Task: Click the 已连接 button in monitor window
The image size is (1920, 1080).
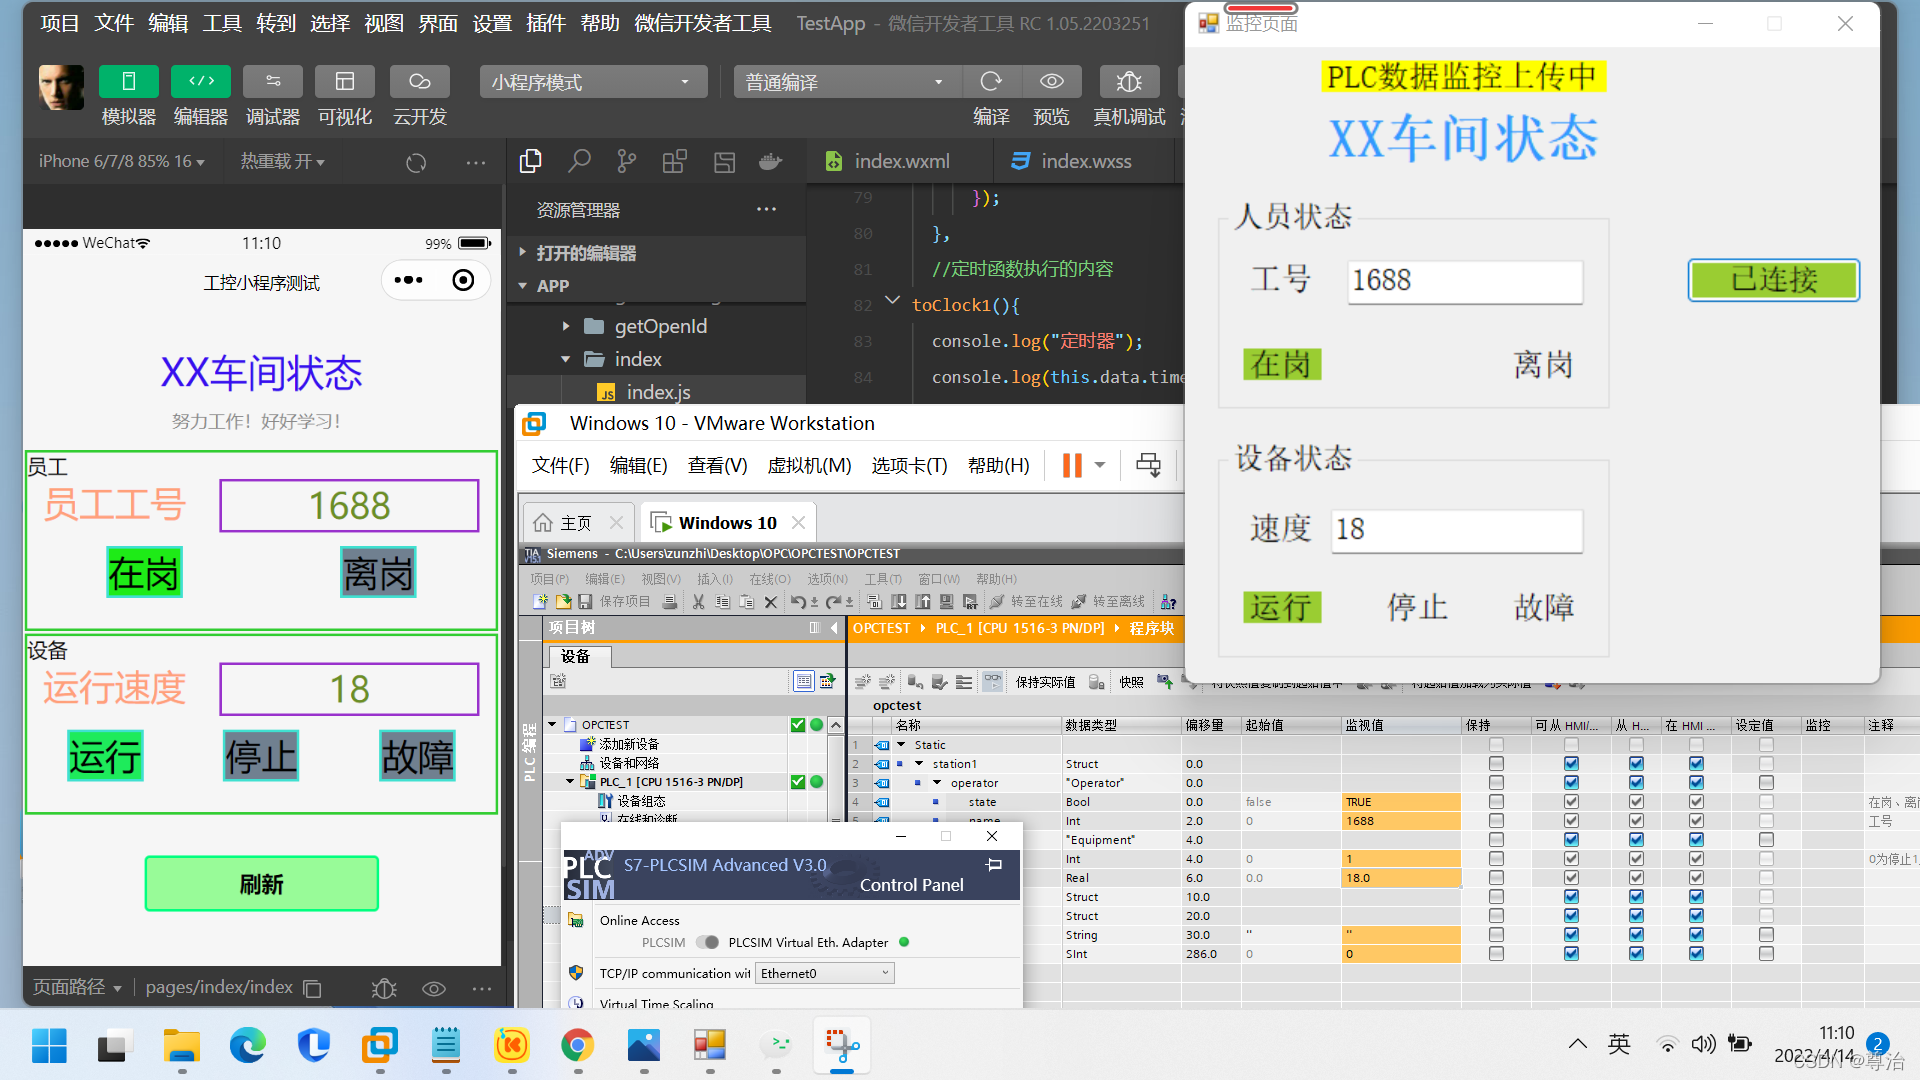Action: tap(1773, 280)
